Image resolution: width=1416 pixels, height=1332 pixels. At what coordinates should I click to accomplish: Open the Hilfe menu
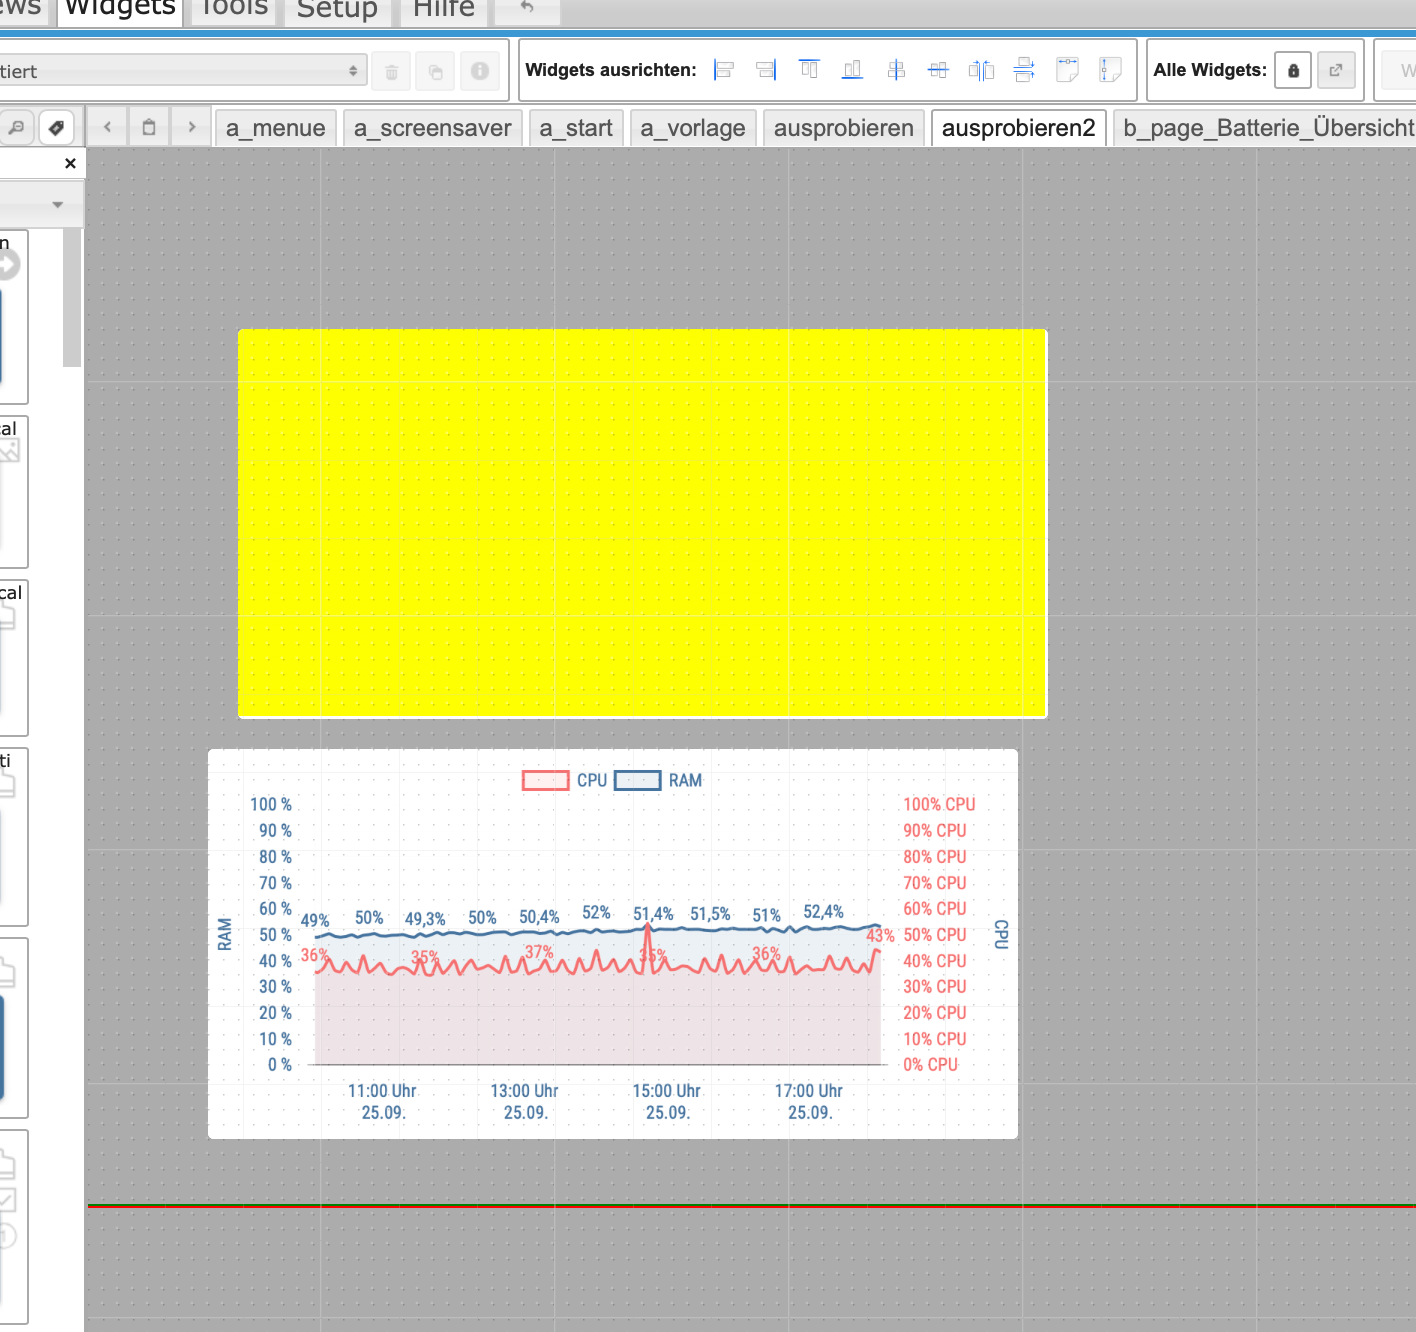click(444, 10)
